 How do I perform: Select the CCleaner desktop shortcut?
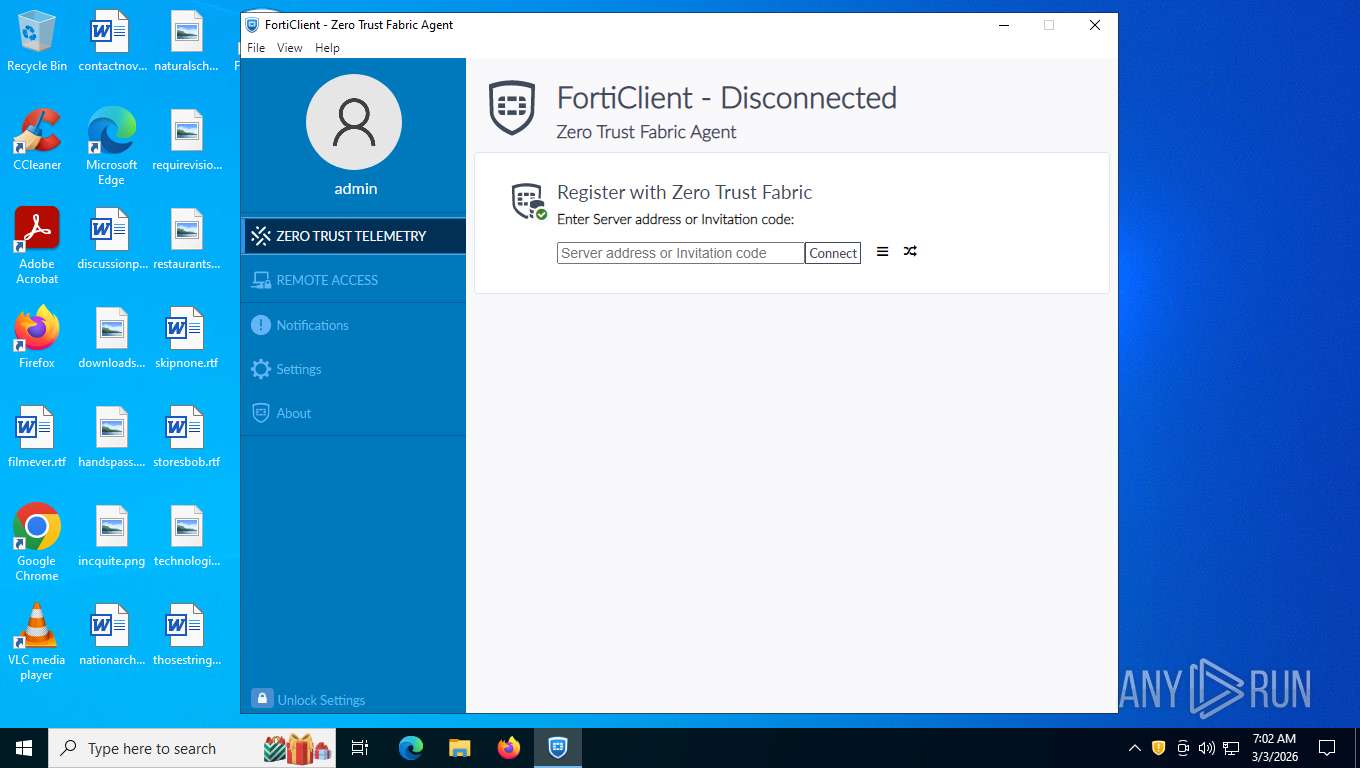click(x=37, y=141)
